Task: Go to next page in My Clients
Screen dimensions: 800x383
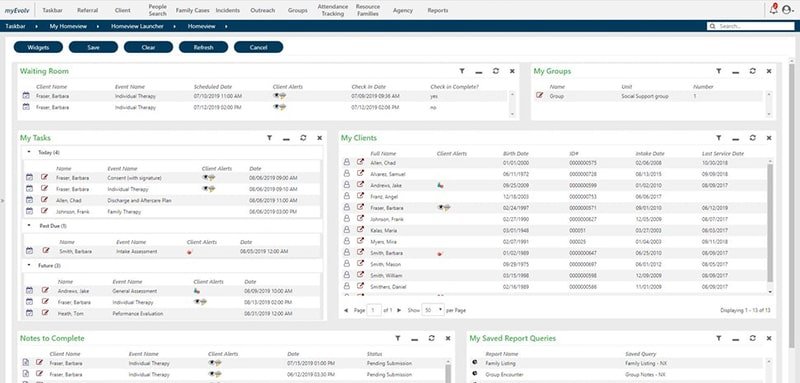Action: coord(399,310)
